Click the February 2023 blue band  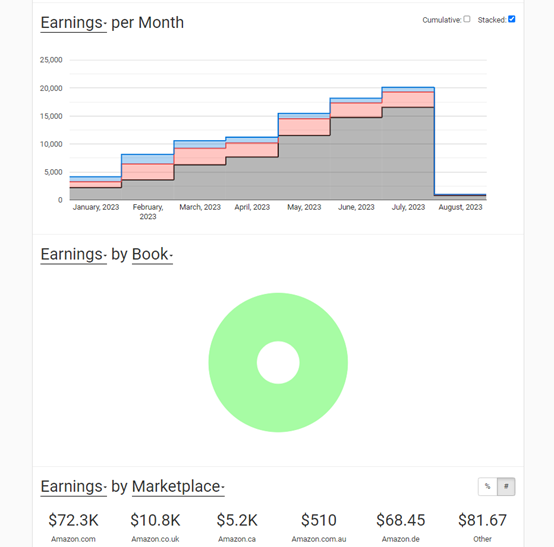pos(148,159)
